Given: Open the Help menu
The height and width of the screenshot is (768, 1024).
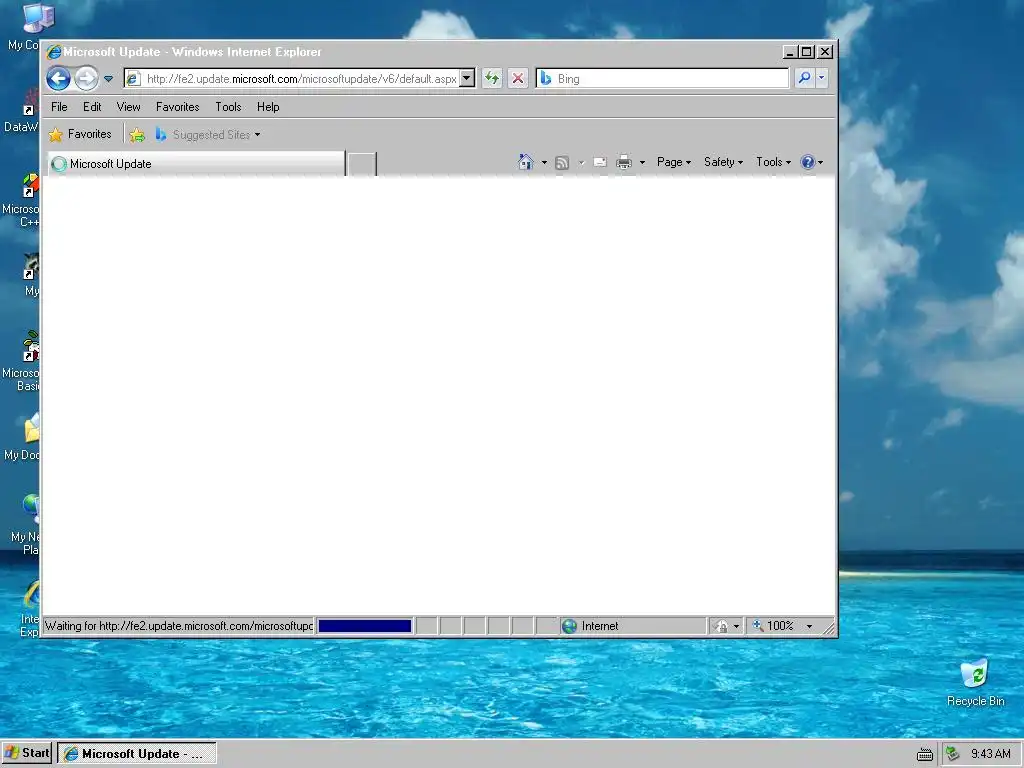Looking at the screenshot, I should pos(268,106).
